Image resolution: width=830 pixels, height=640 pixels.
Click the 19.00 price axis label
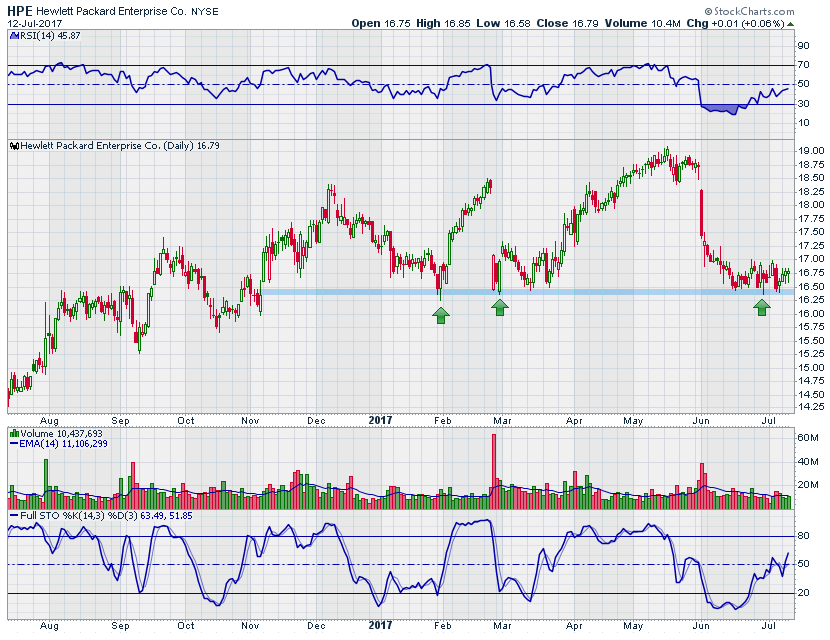point(811,151)
